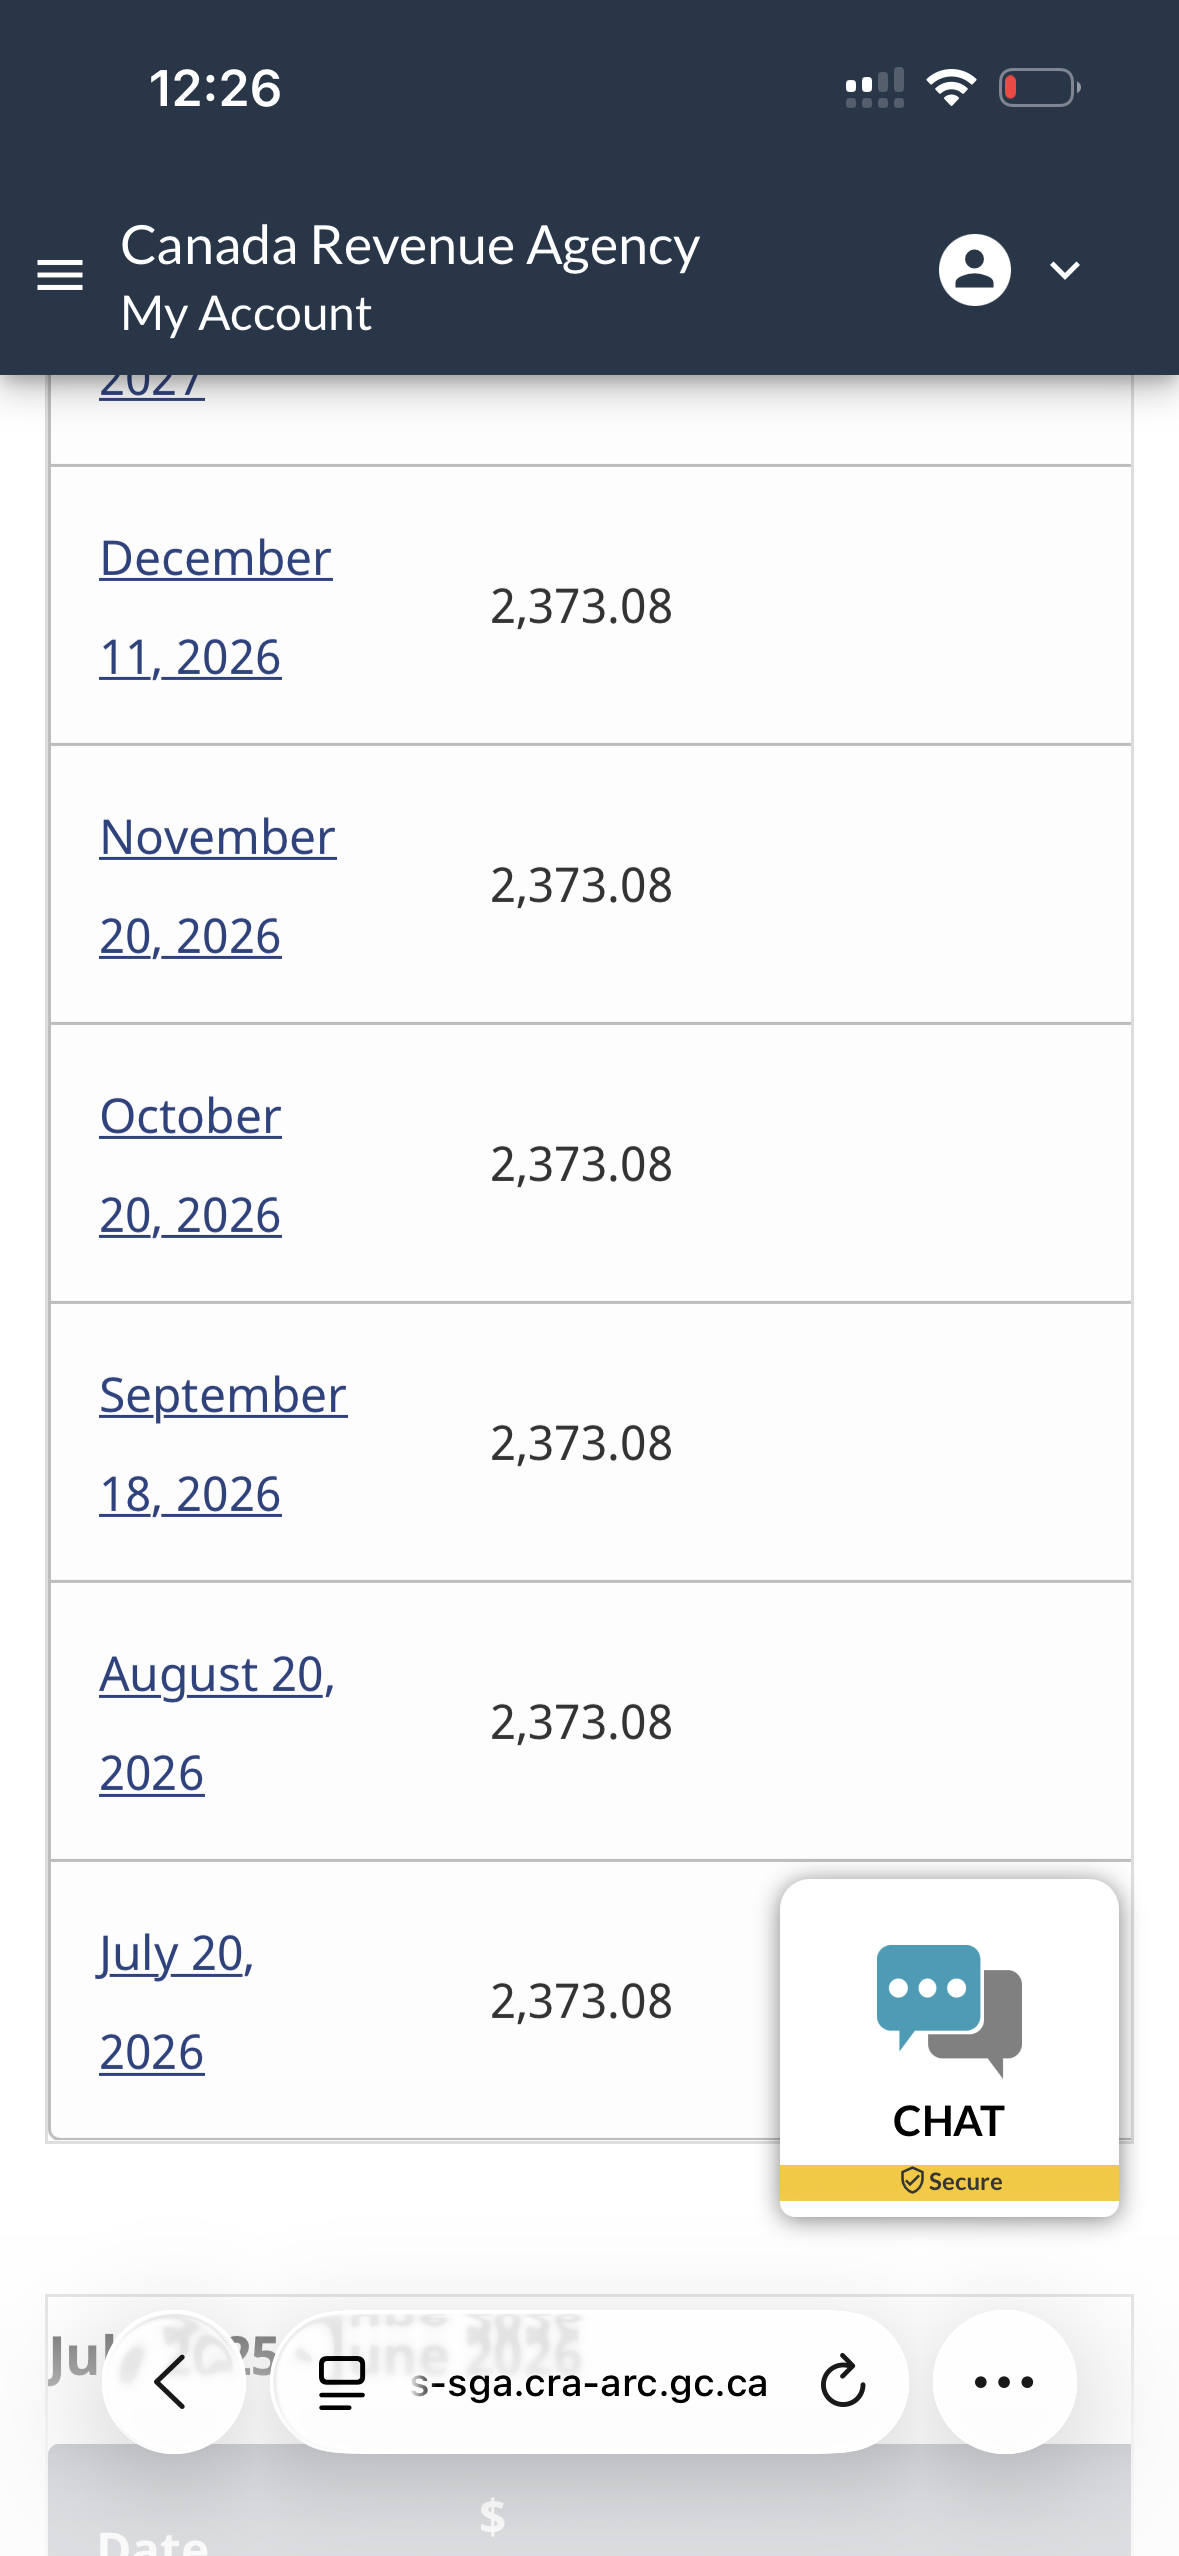Open August 20, 2026 payment link

coord(217,1723)
